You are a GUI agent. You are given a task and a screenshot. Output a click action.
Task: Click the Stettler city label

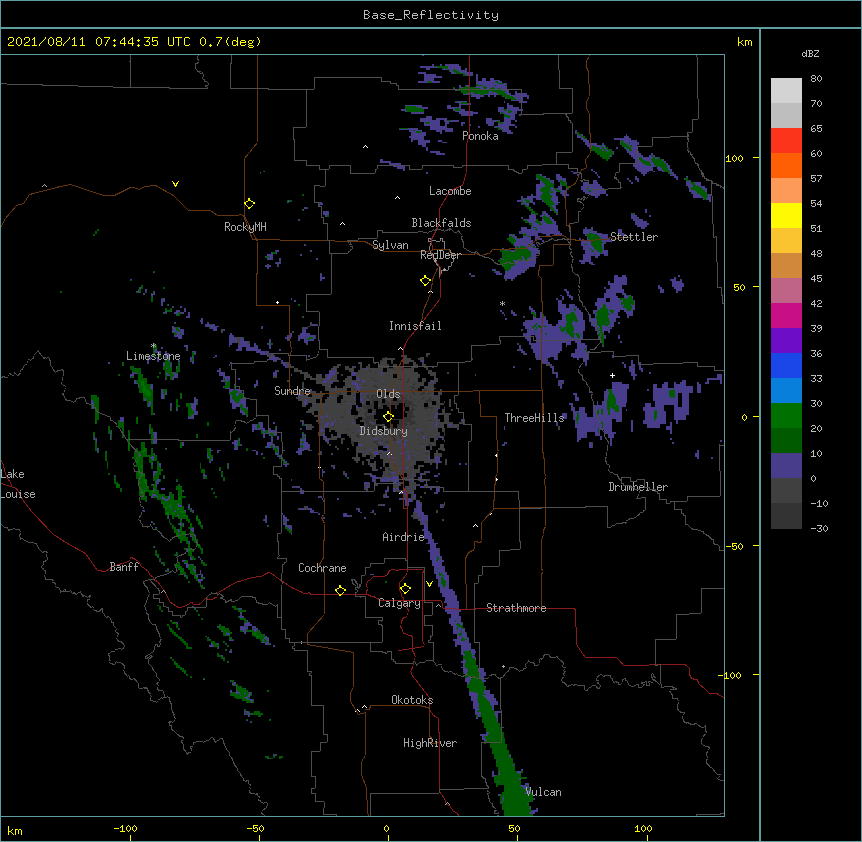tap(634, 237)
